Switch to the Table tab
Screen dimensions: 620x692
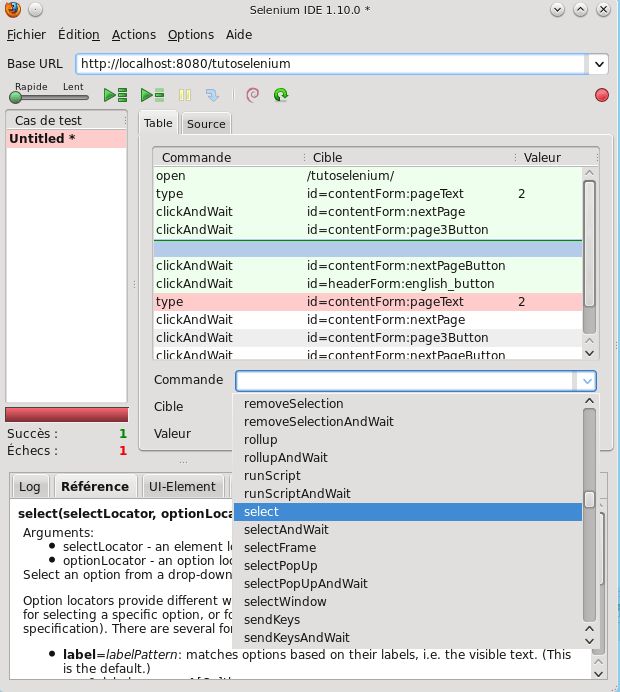(158, 123)
